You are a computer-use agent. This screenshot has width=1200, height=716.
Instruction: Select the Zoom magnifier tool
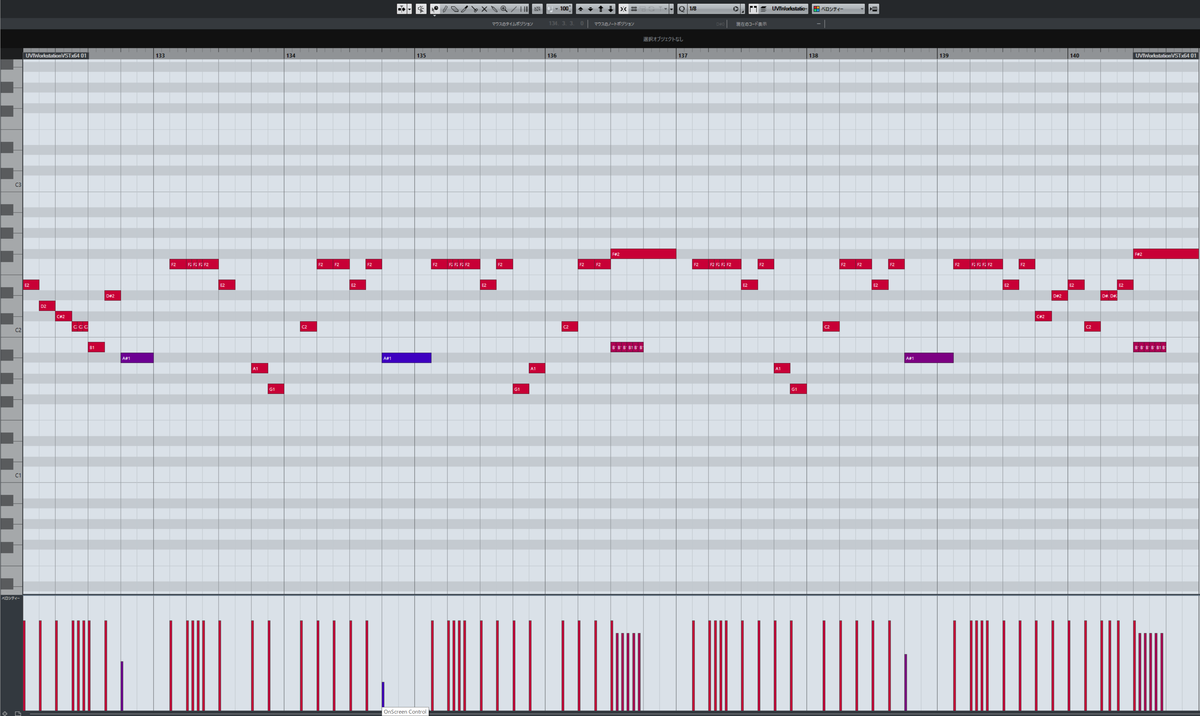click(x=503, y=8)
